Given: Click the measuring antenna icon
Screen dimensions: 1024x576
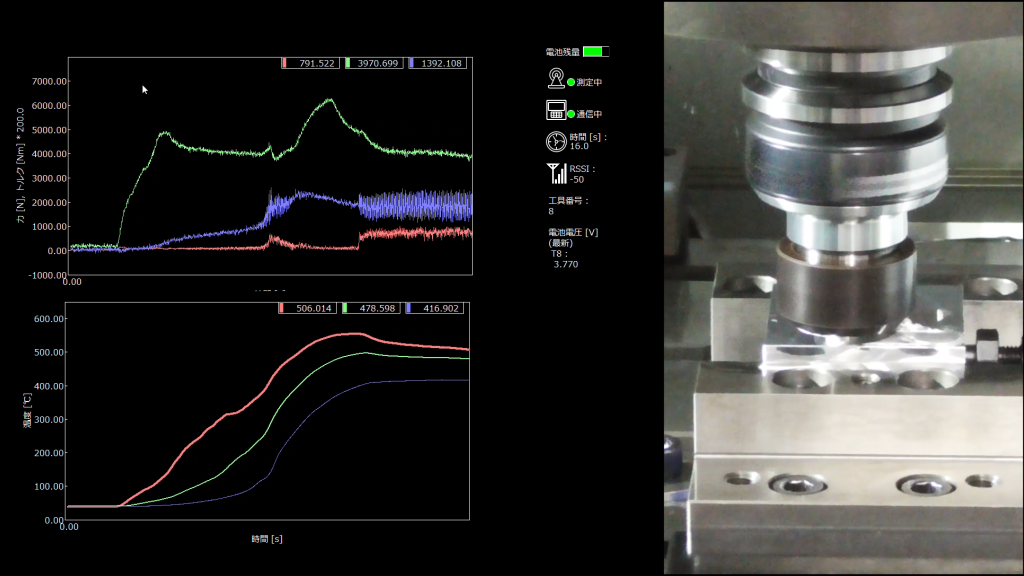Looking at the screenshot, I should tap(556, 78).
